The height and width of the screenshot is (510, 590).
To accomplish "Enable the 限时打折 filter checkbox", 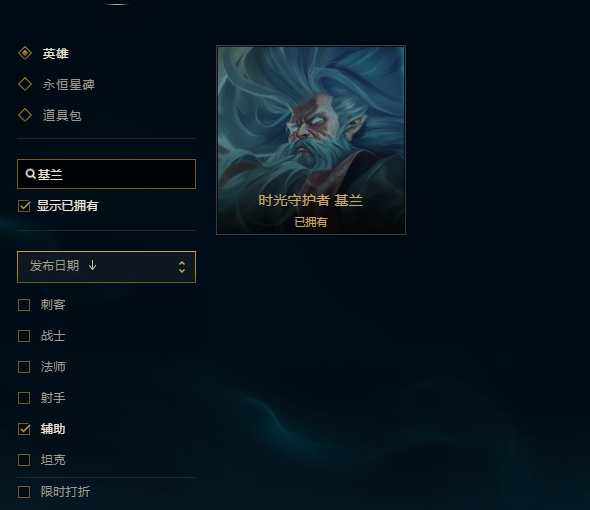I will coord(24,492).
